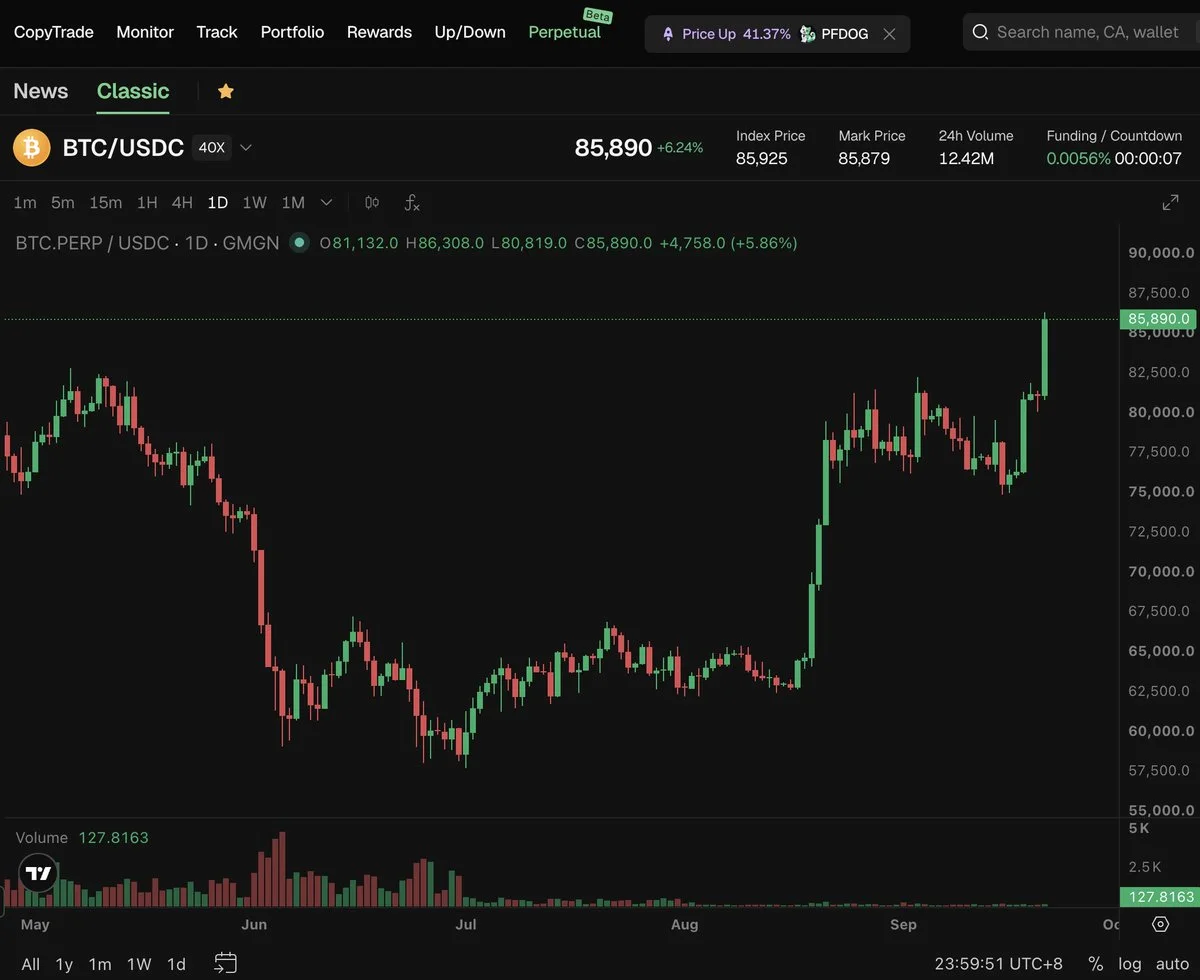
Task: Dismiss the Price Up PFDOG notification
Action: [888, 34]
